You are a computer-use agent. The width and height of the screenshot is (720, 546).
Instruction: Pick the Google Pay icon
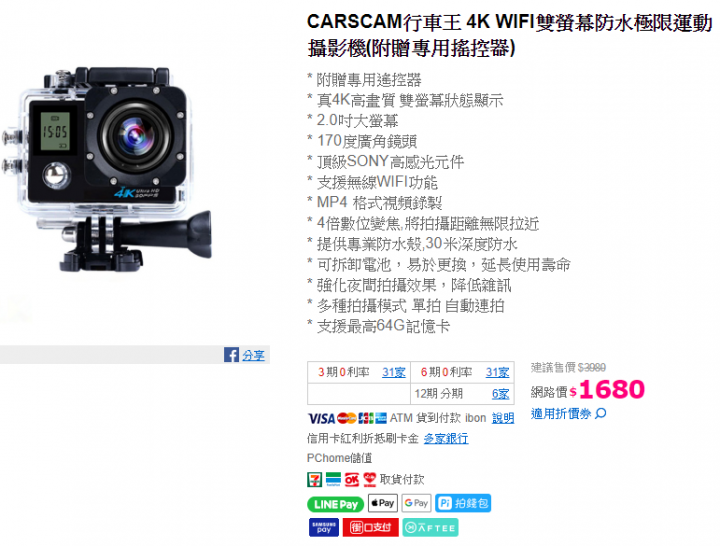(416, 503)
